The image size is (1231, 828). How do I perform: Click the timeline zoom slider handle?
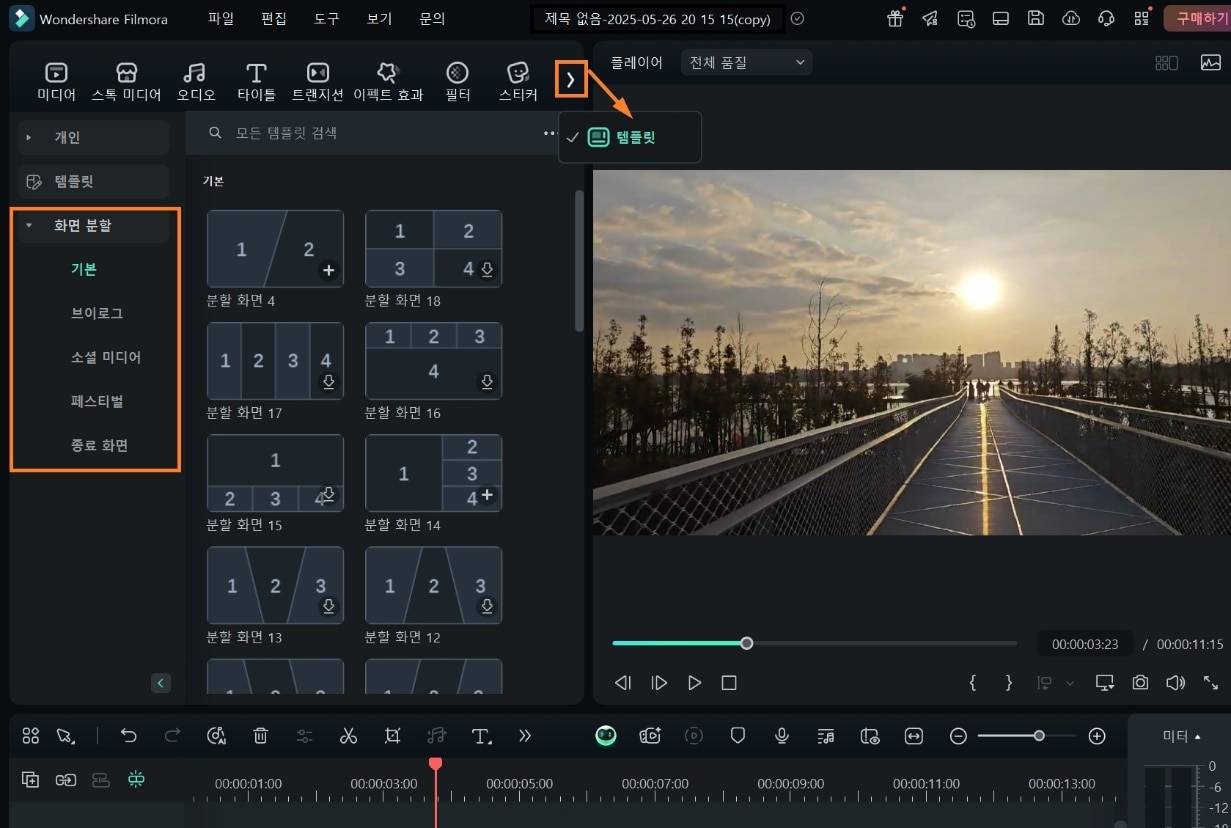pos(1039,736)
